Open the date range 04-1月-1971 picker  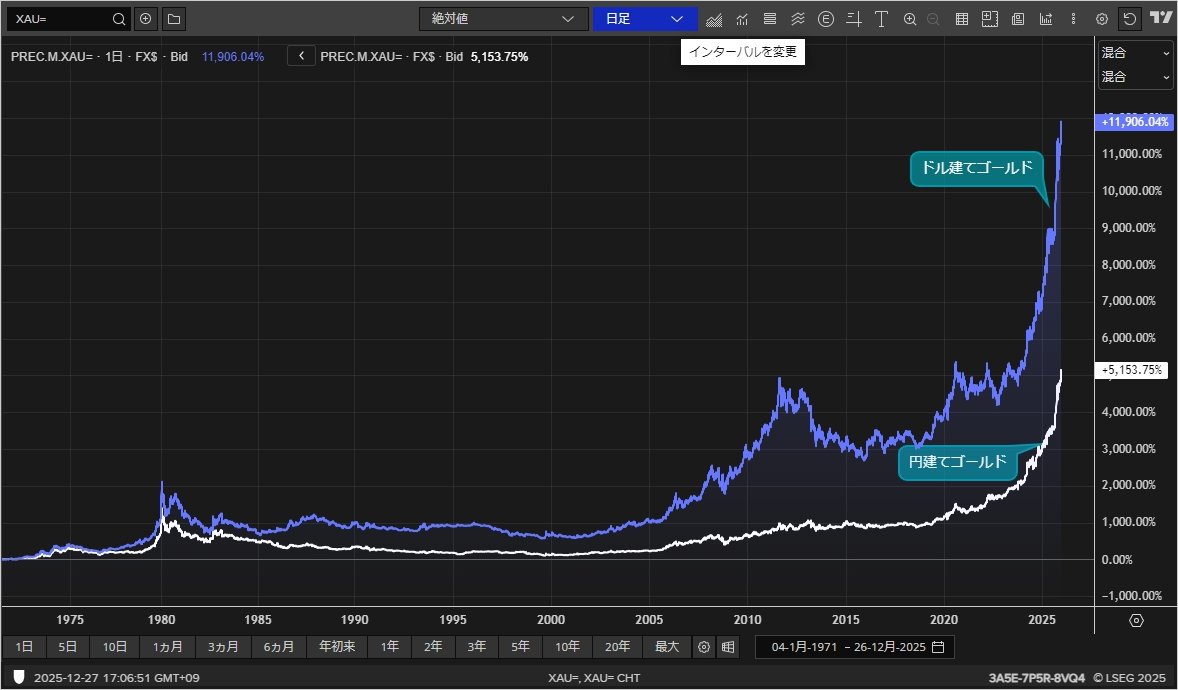click(x=806, y=647)
